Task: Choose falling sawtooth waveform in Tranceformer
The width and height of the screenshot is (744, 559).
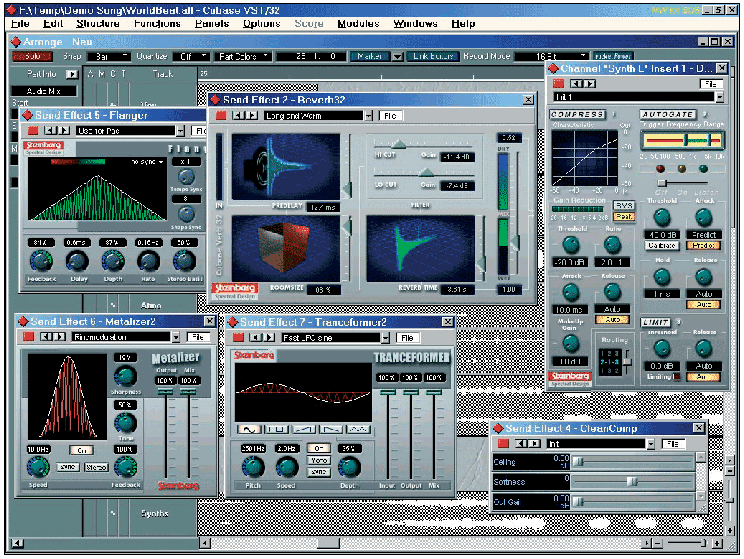Action: (x=331, y=429)
